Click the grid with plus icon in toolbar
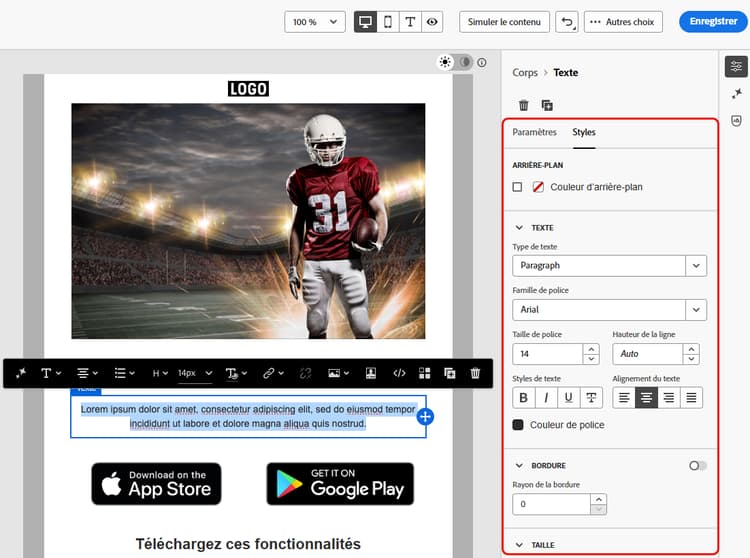The image size is (750, 558). tap(424, 373)
